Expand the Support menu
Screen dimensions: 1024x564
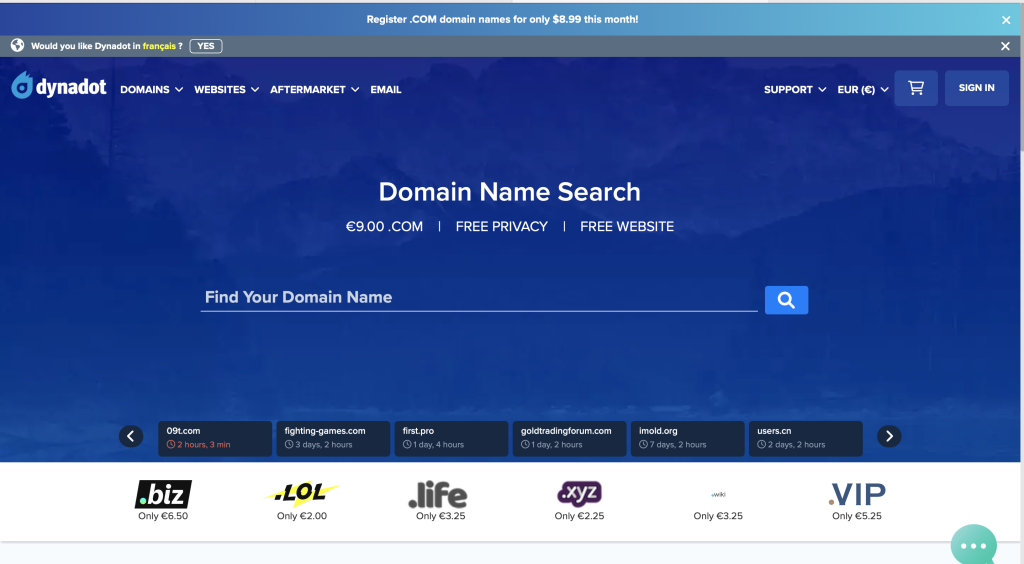[795, 89]
